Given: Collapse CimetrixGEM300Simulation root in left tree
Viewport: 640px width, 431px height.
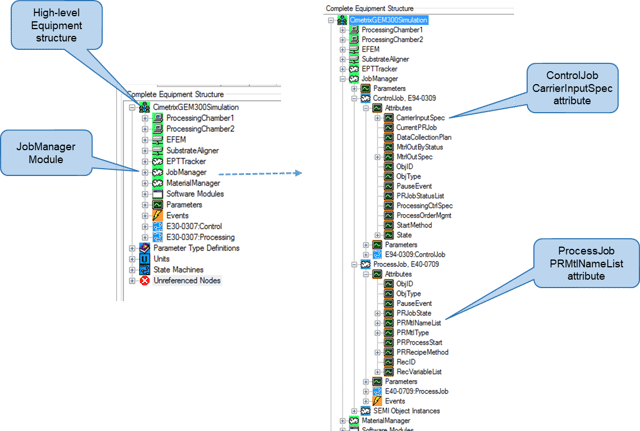Looking at the screenshot, I should 132,107.
